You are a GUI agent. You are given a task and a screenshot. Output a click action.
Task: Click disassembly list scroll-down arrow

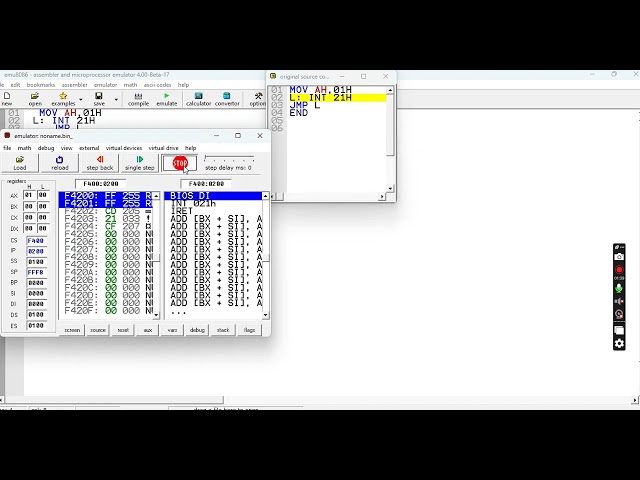266,315
